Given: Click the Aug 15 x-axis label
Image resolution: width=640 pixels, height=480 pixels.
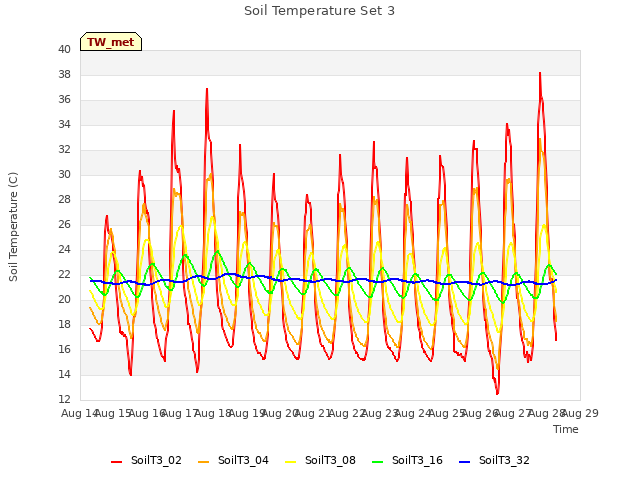Looking at the screenshot, I should pyautogui.click(x=113, y=413).
